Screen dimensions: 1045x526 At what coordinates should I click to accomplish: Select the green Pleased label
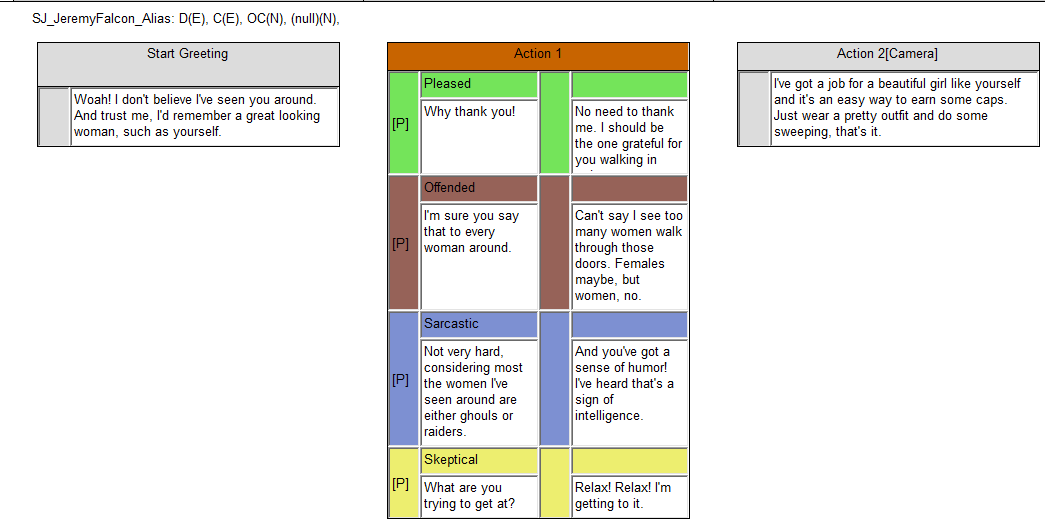[x=479, y=84]
